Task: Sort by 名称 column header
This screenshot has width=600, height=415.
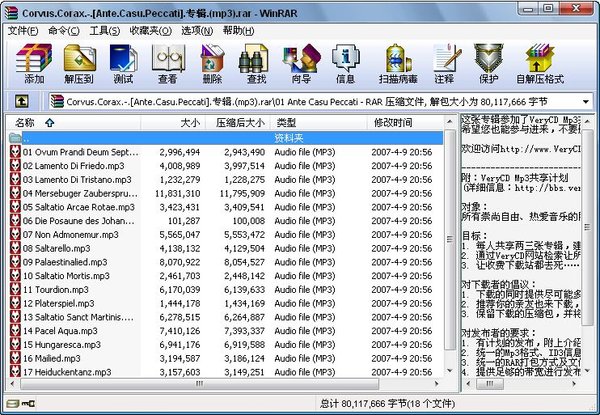Action: (x=73, y=123)
